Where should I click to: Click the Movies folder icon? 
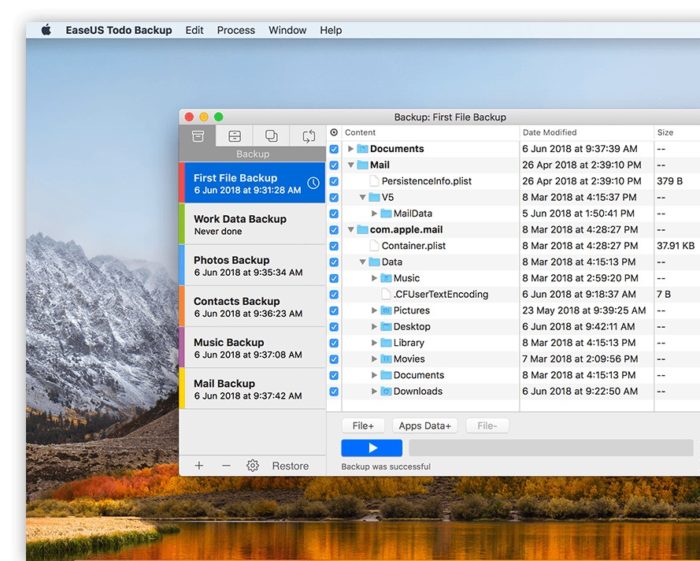(386, 359)
